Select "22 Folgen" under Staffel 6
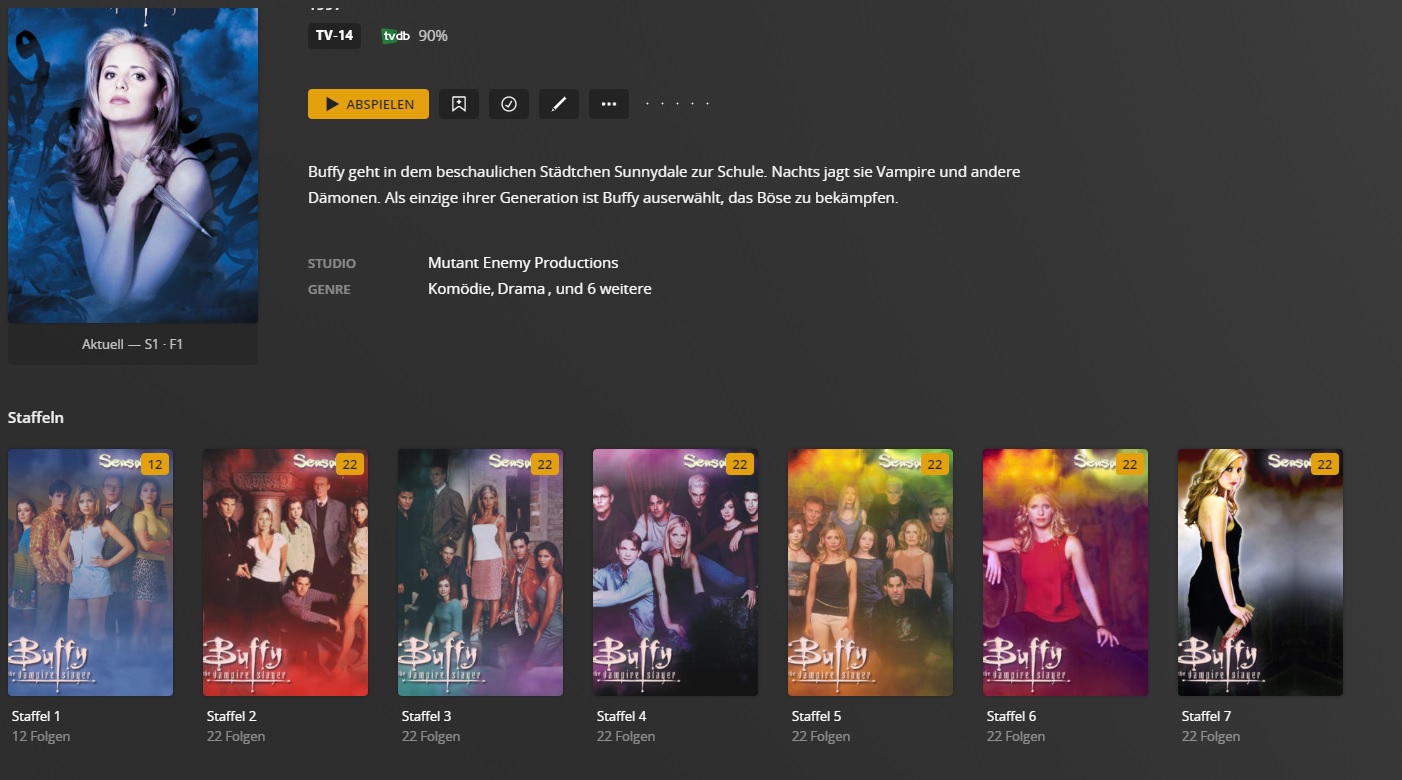Screen dimensions: 1402x780 [x=1016, y=737]
